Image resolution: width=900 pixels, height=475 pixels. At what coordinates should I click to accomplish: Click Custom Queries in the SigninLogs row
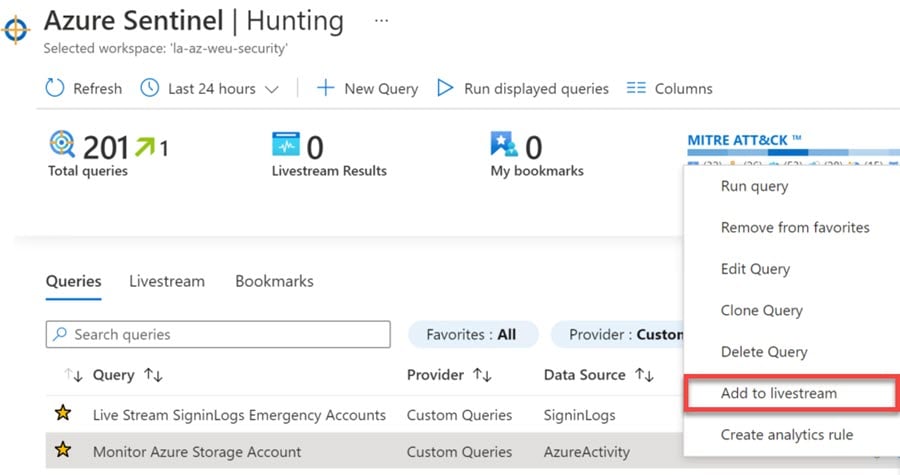pos(459,415)
